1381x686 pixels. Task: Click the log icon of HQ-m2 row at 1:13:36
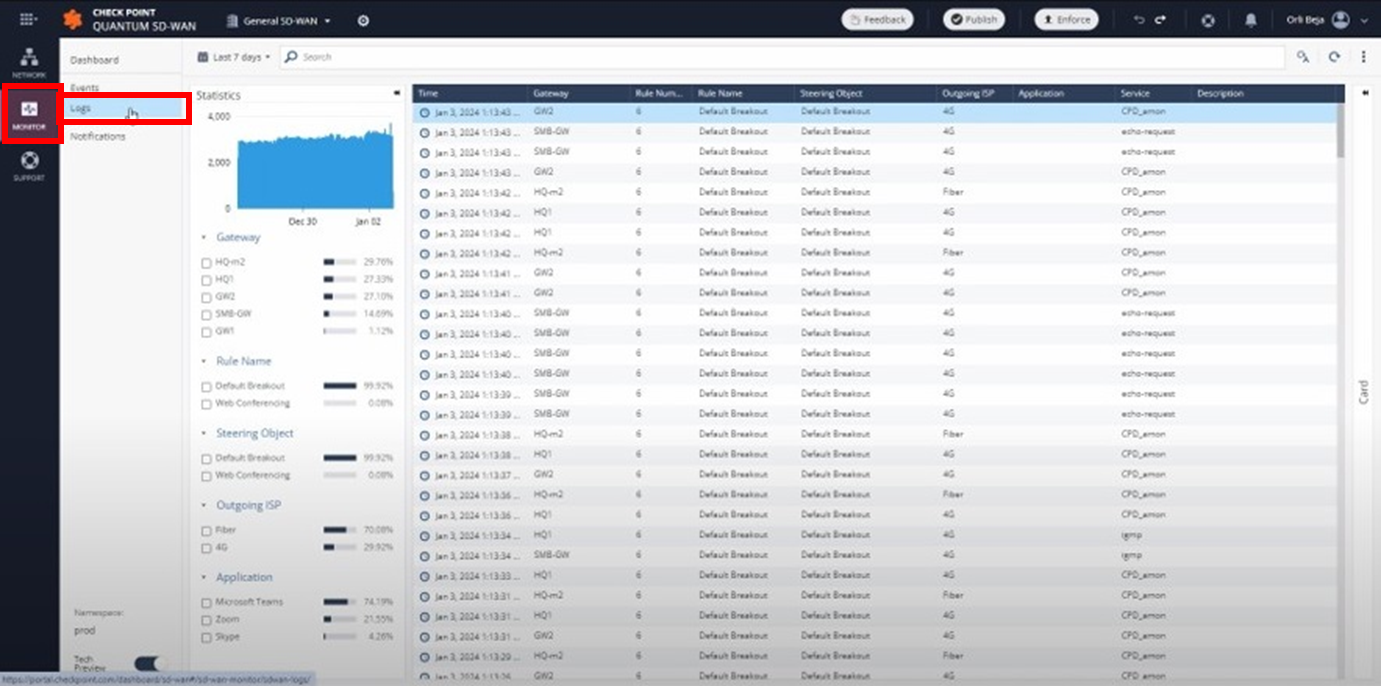[x=425, y=495]
